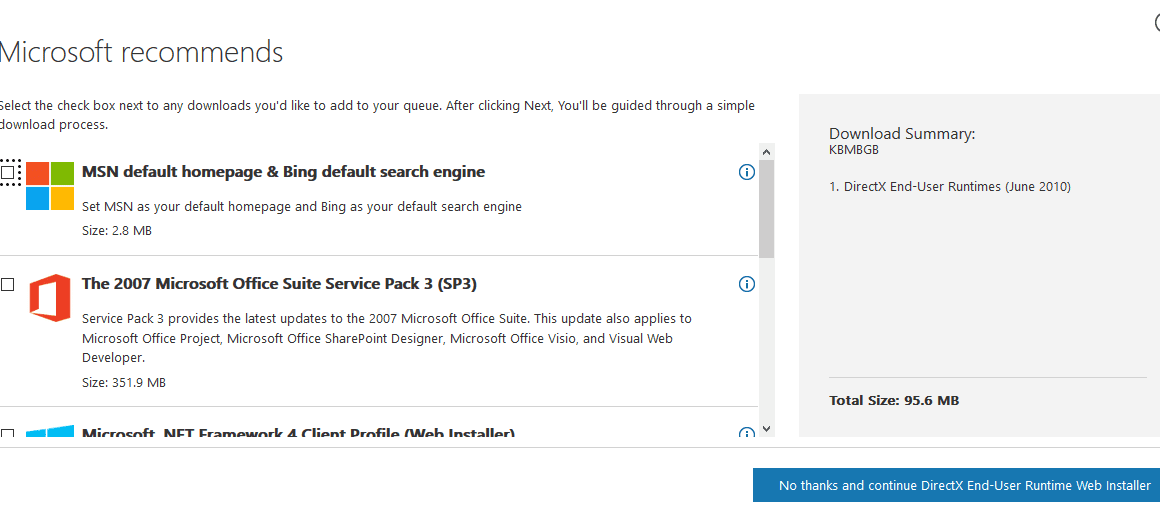Click the blue Windows logo for .NET Framework
Image resolution: width=1160 pixels, height=529 pixels.
tap(50, 431)
